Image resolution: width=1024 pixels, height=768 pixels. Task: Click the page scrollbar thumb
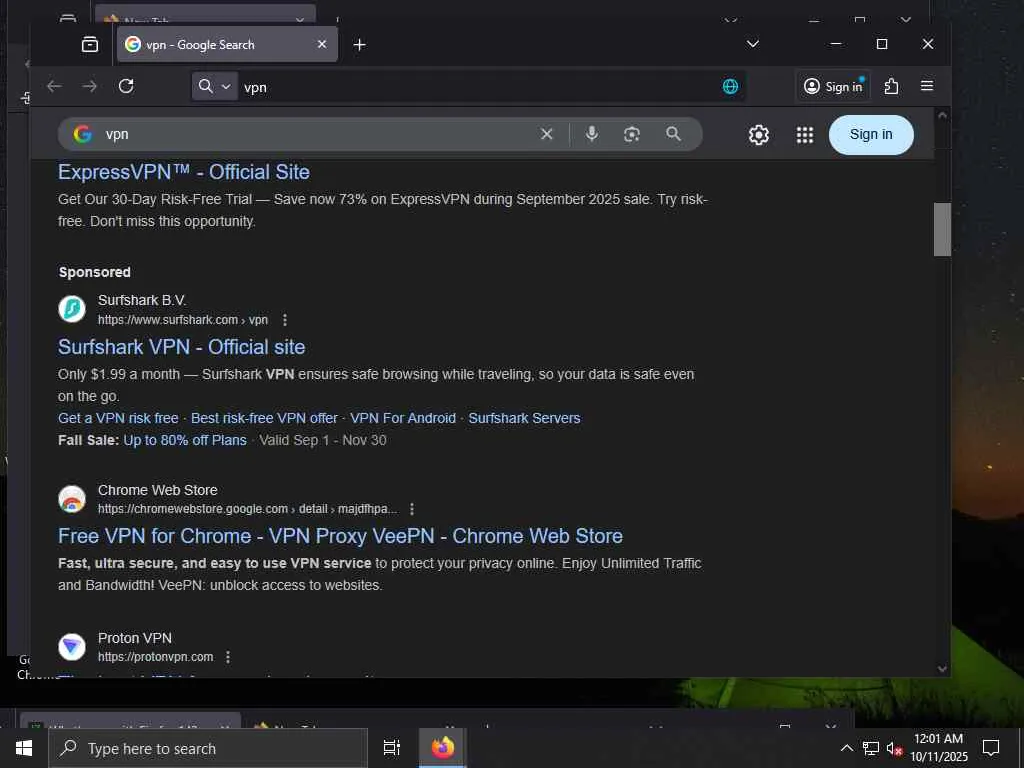[942, 229]
